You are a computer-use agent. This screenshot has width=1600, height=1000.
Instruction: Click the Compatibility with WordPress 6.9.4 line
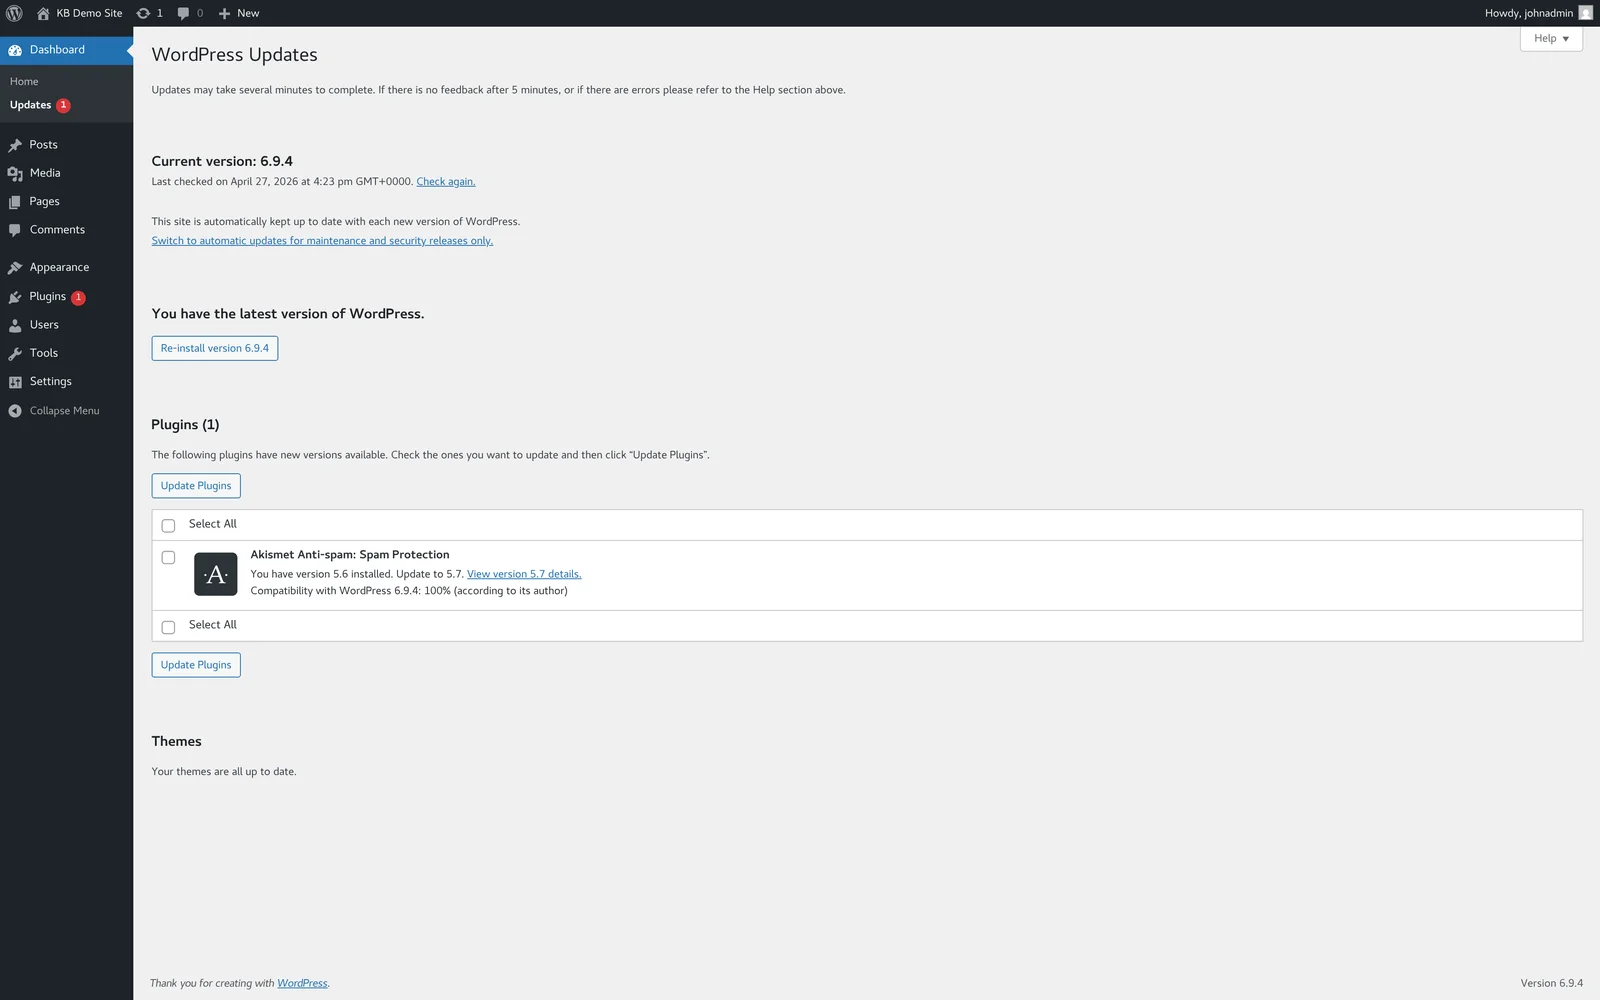(409, 591)
